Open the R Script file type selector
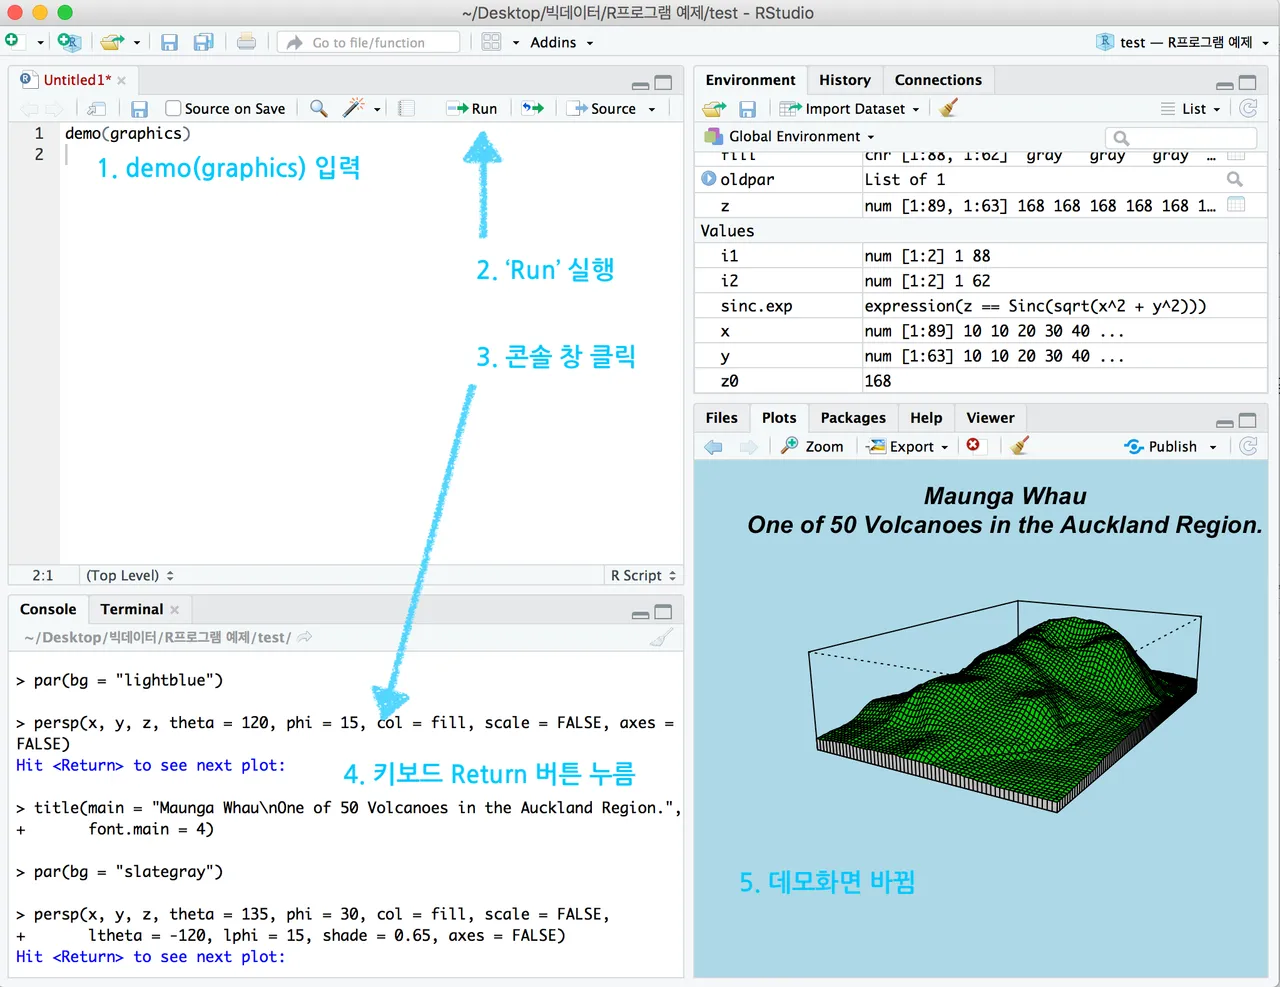Screen dimensions: 1280x987 click(x=643, y=575)
